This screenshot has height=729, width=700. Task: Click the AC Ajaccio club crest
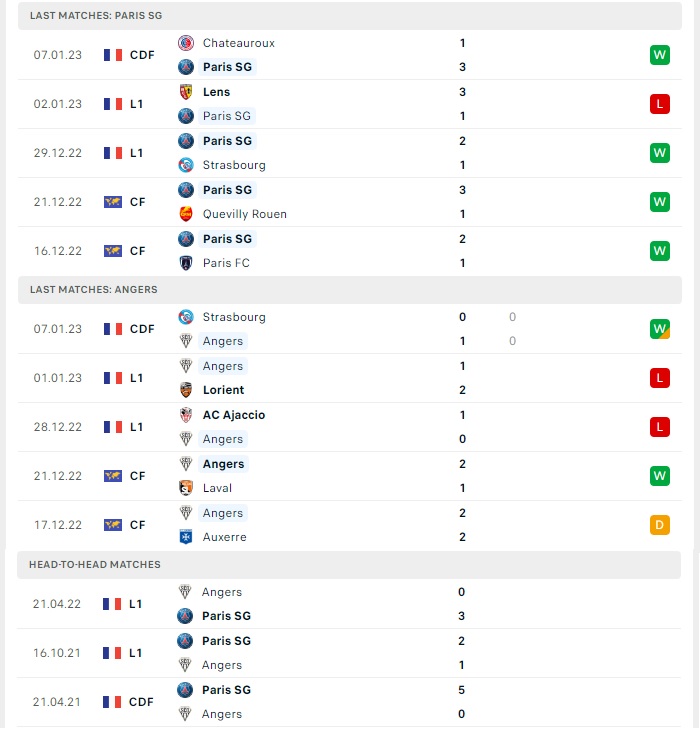(x=186, y=415)
